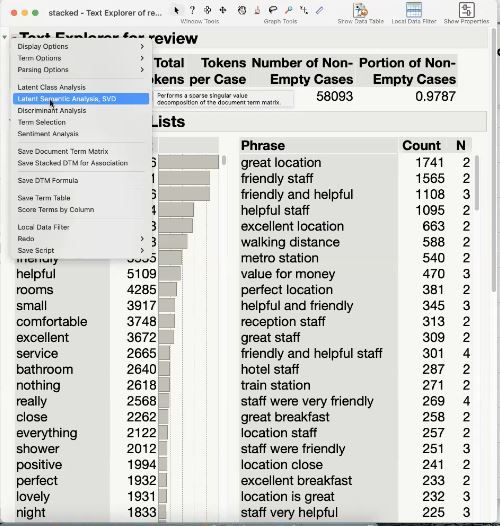
Task: Choose Local Data Filter menu entry
Action: click(x=81, y=227)
